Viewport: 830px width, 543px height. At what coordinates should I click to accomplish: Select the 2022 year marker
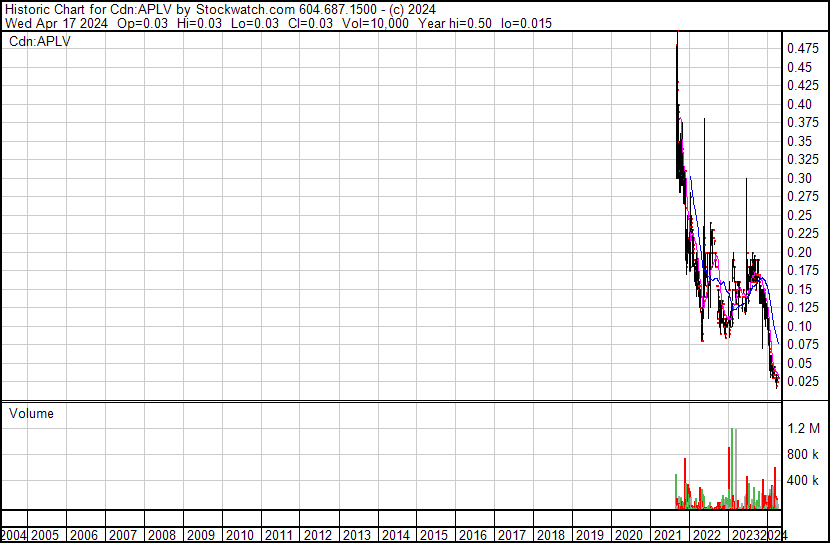point(705,535)
